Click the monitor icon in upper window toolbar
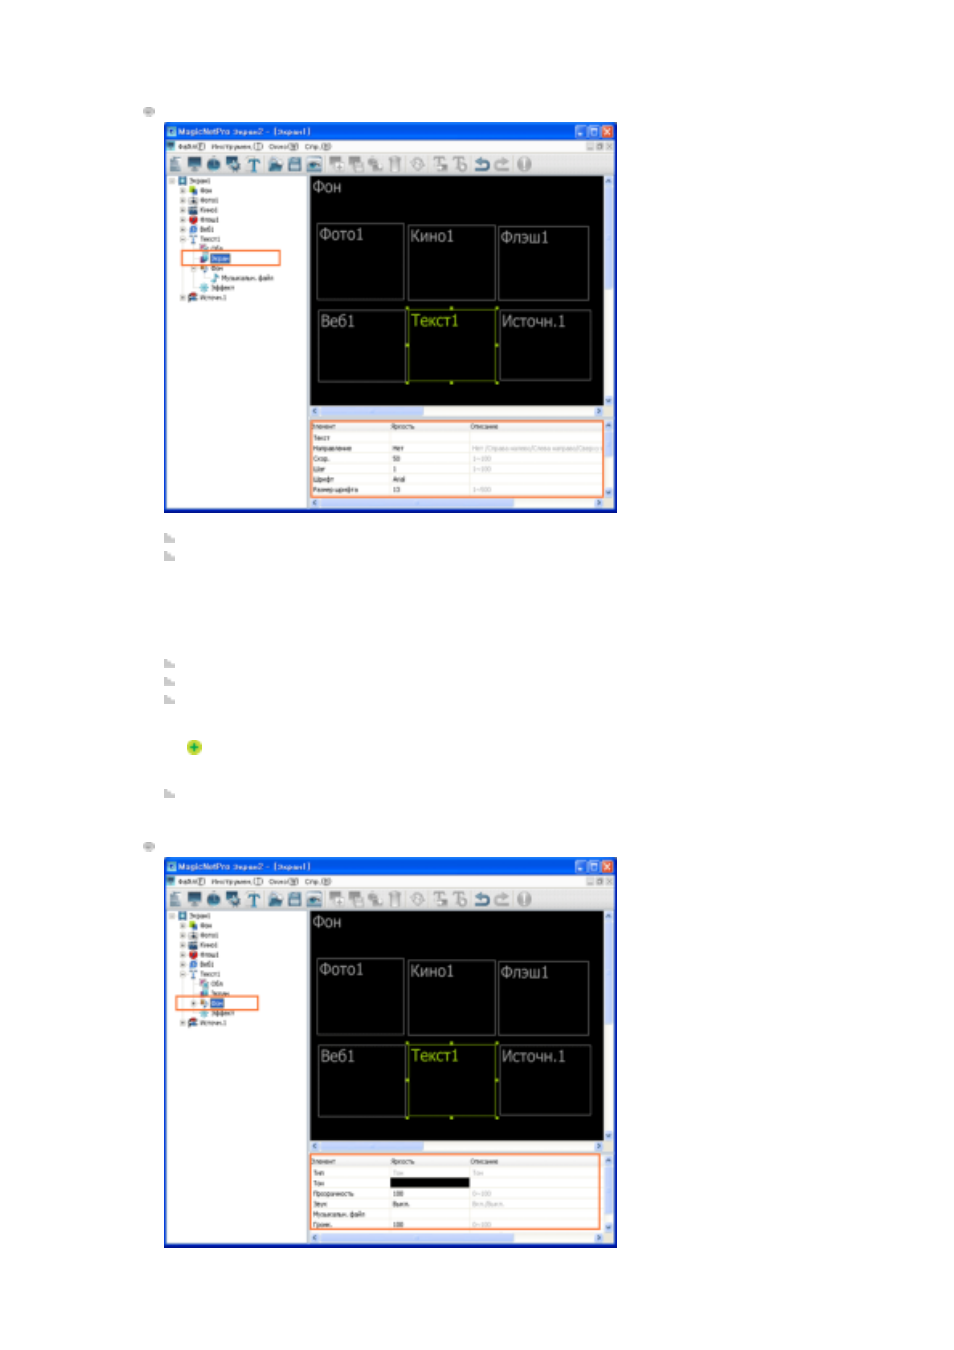Screen dimensions: 954x1350 [194, 164]
